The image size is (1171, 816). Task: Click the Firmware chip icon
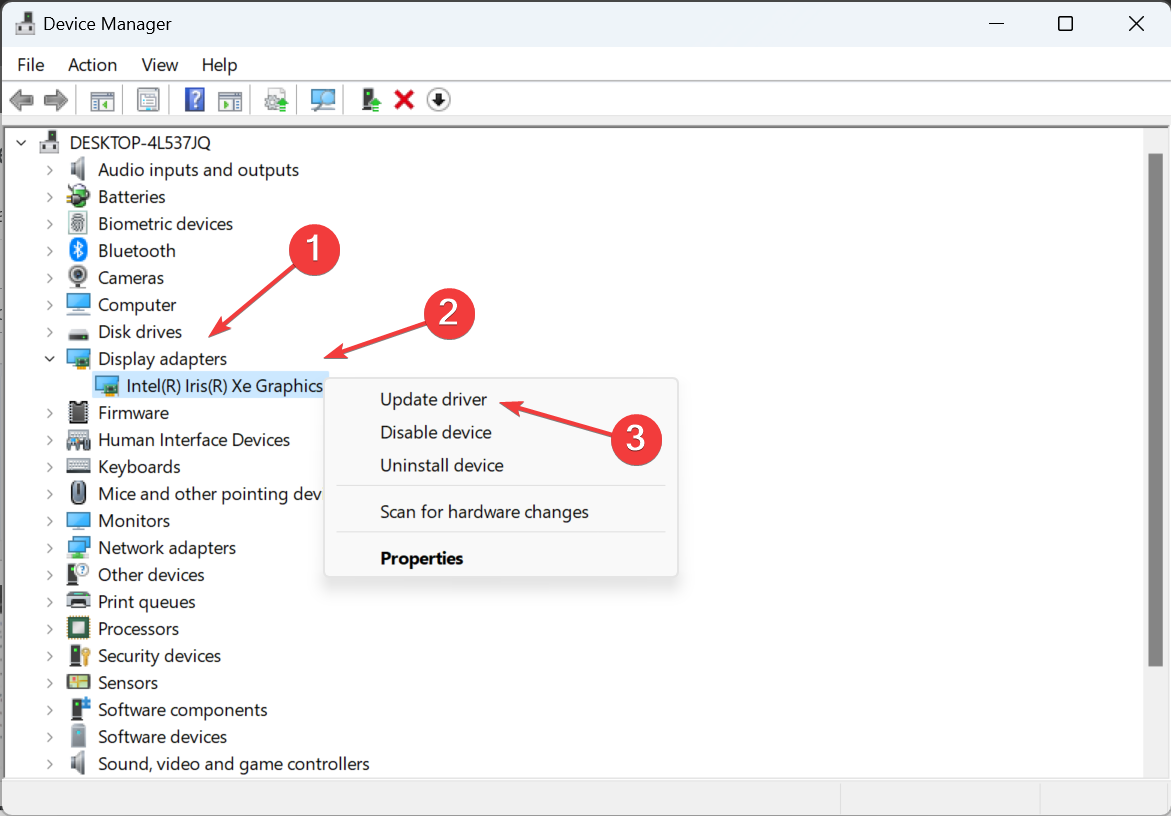78,412
